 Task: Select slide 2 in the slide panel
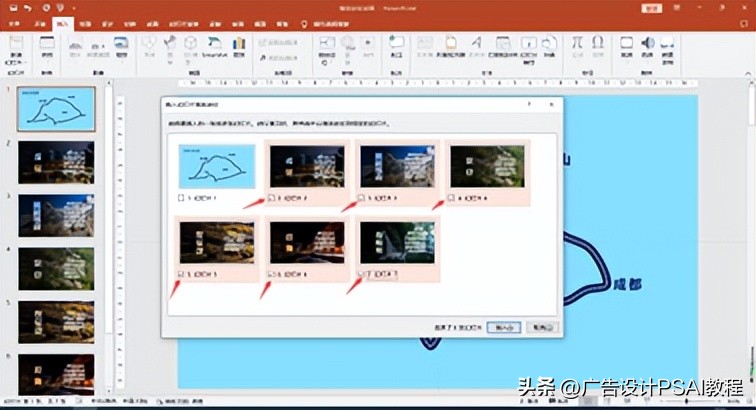56,163
